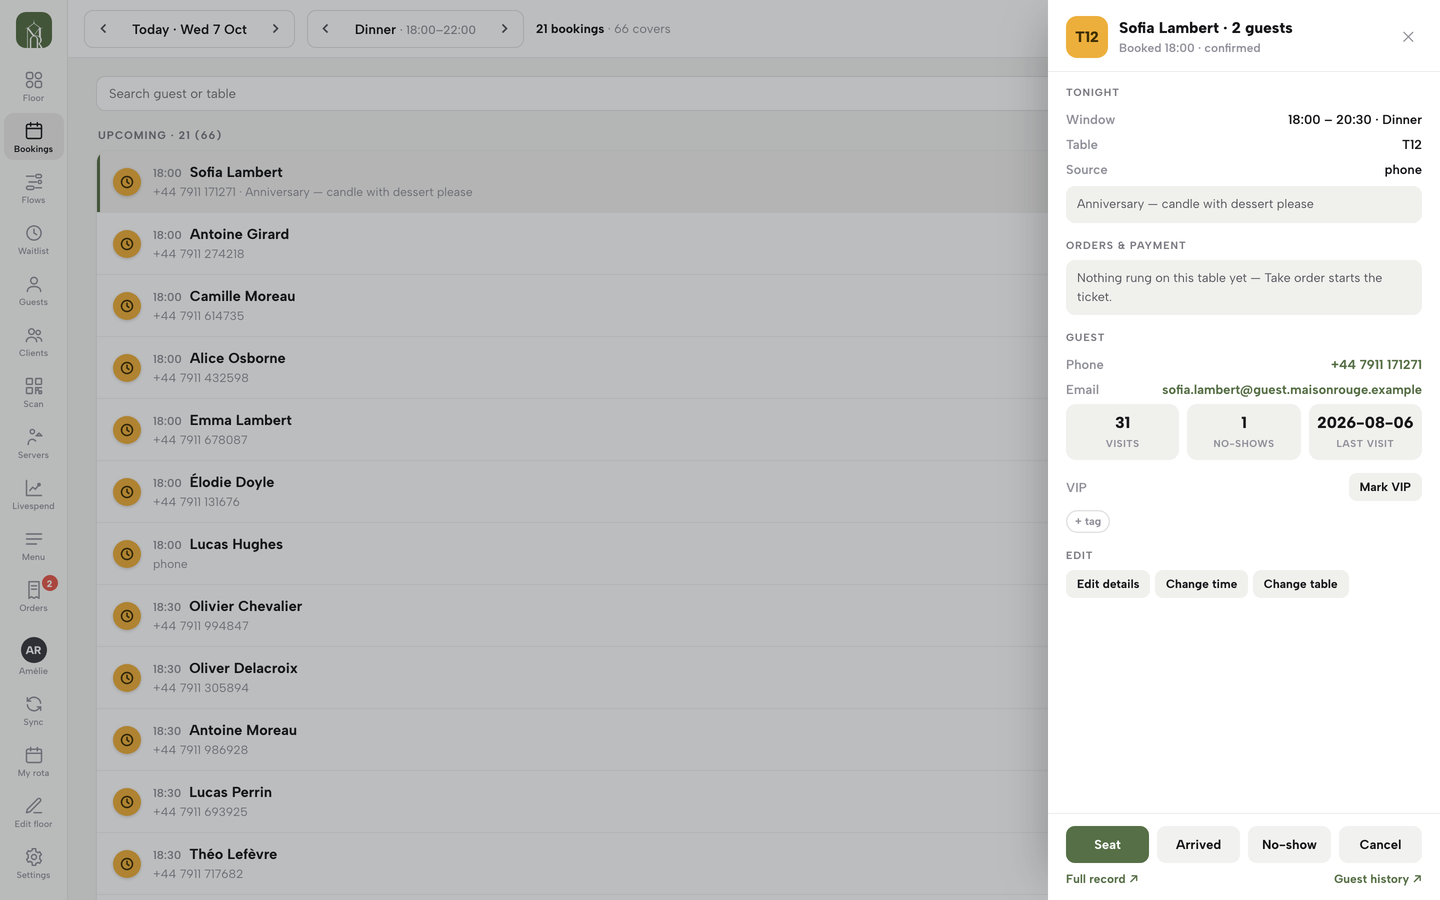
Task: Open My rota
Action: click(34, 761)
